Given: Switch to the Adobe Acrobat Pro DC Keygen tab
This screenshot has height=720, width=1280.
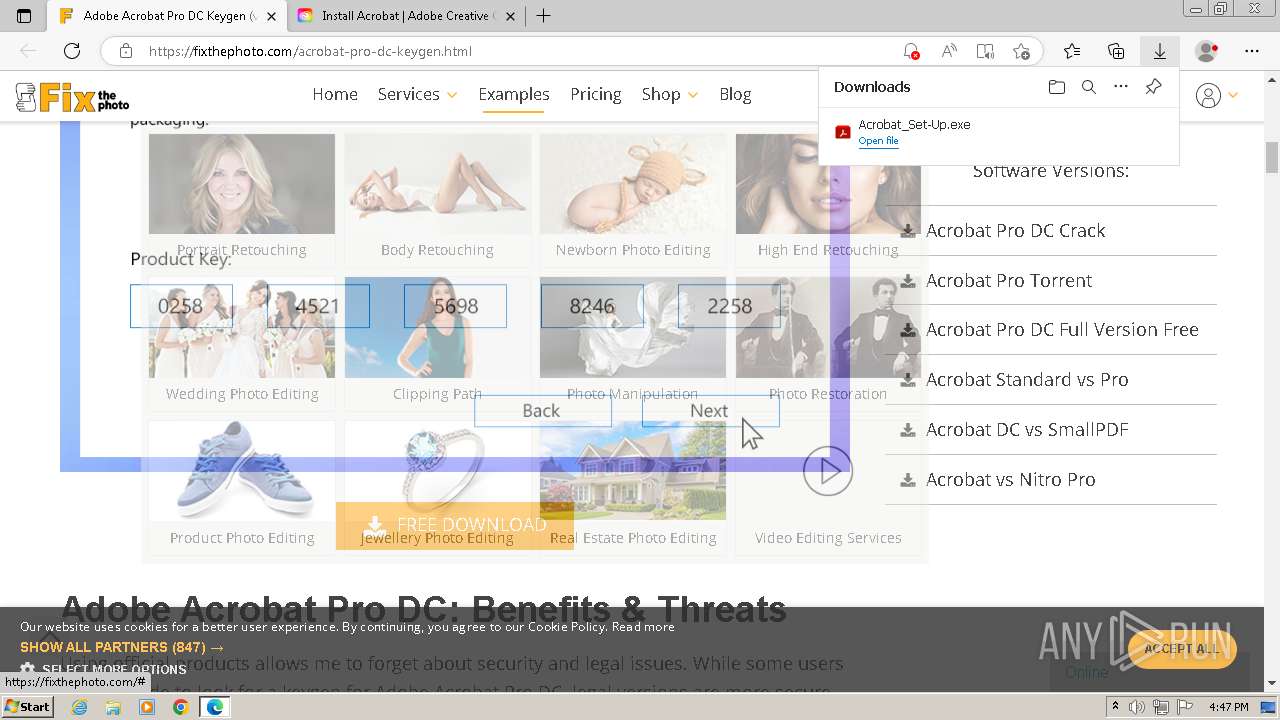Looking at the screenshot, I should click(x=168, y=16).
